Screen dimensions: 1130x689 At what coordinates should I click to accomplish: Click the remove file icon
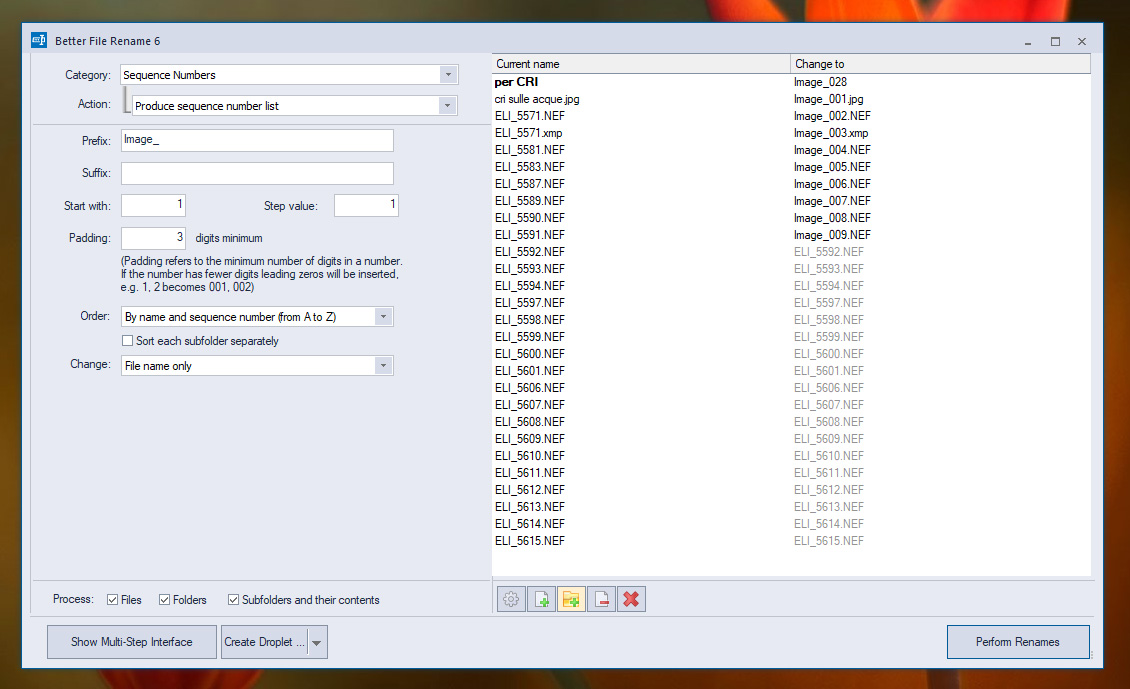pyautogui.click(x=601, y=599)
